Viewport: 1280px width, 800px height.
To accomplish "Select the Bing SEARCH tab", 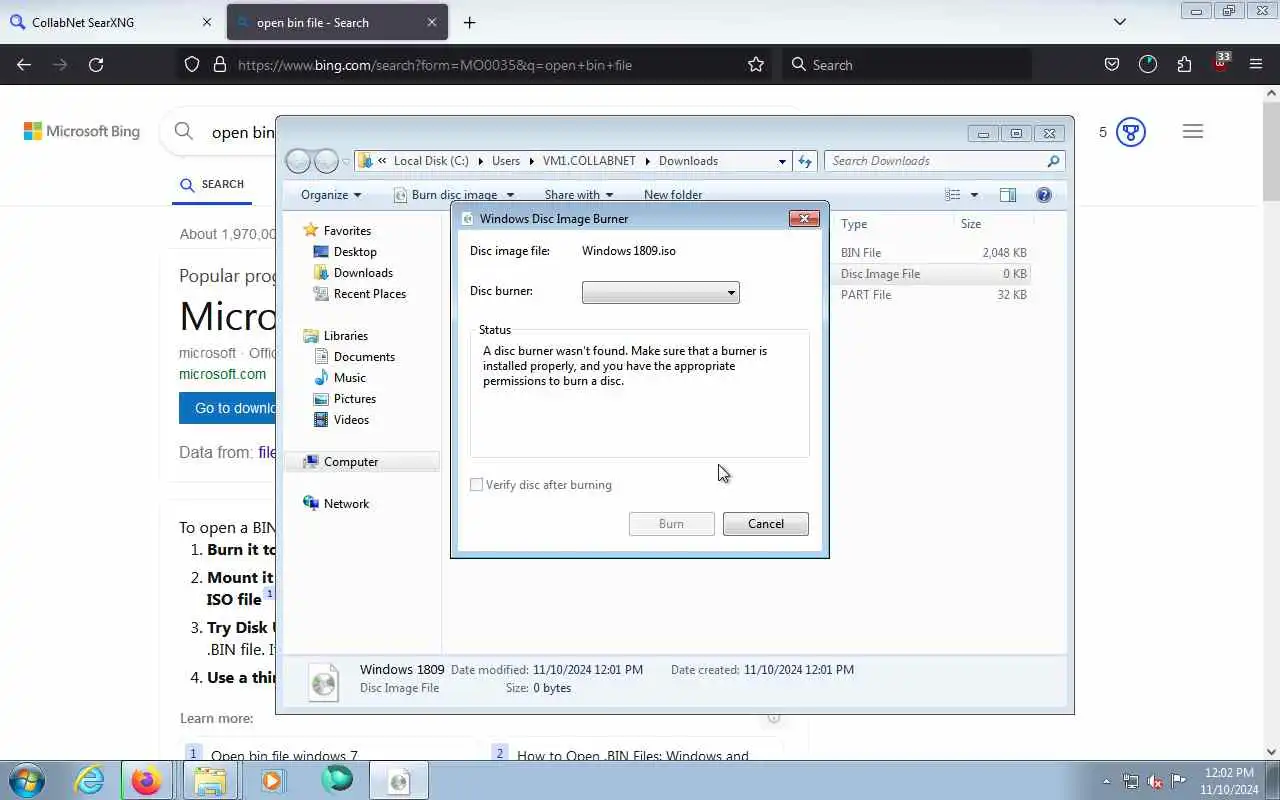I will (x=212, y=185).
